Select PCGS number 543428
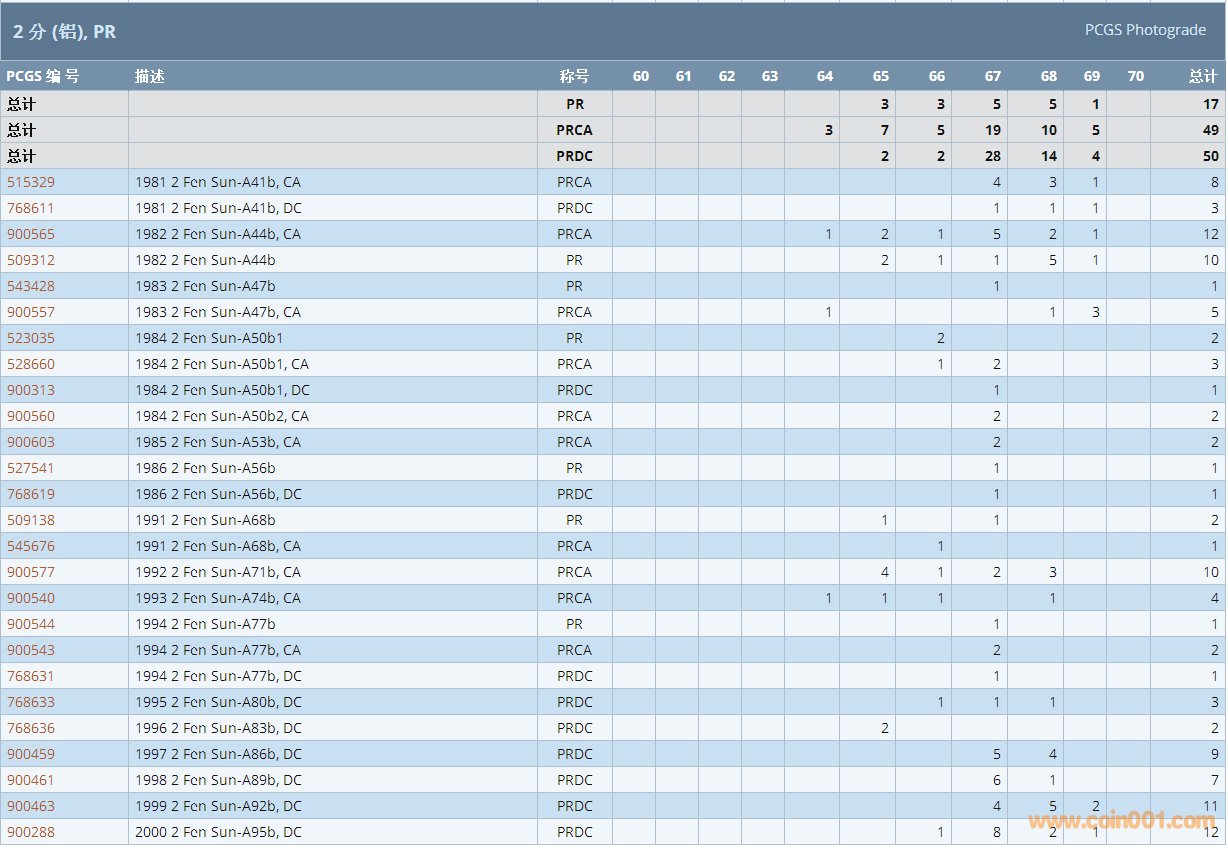The image size is (1228, 848). click(x=31, y=286)
